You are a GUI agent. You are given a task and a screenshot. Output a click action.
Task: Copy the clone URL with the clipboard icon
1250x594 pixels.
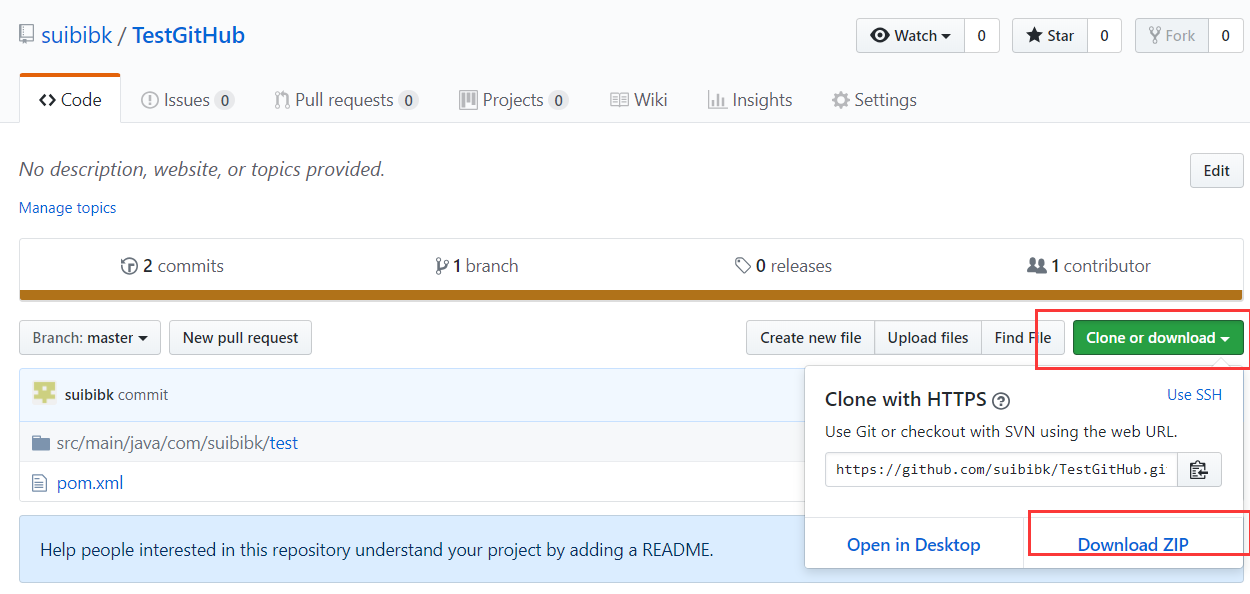pos(1199,470)
